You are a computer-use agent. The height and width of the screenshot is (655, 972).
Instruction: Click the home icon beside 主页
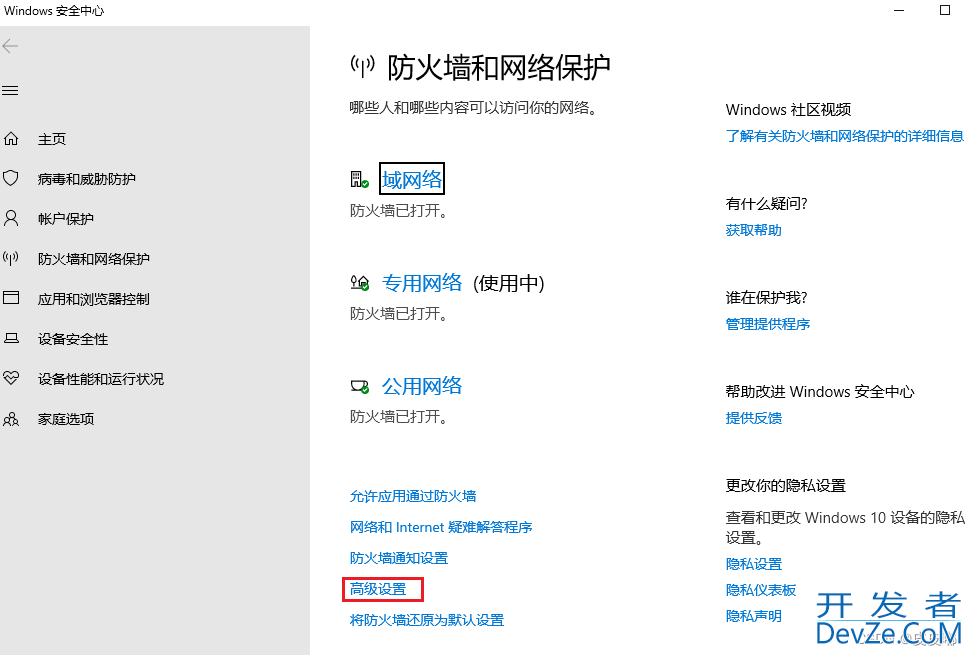(11, 139)
